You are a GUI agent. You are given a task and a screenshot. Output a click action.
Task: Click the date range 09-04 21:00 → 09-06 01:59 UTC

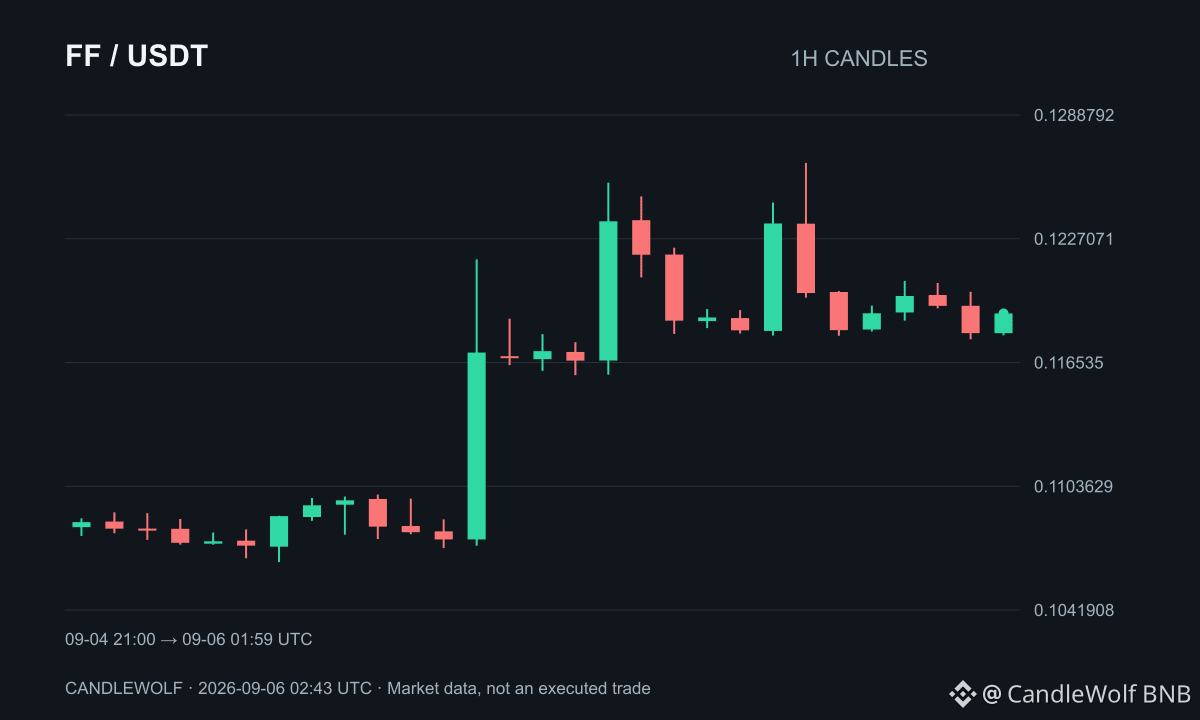[x=189, y=639]
